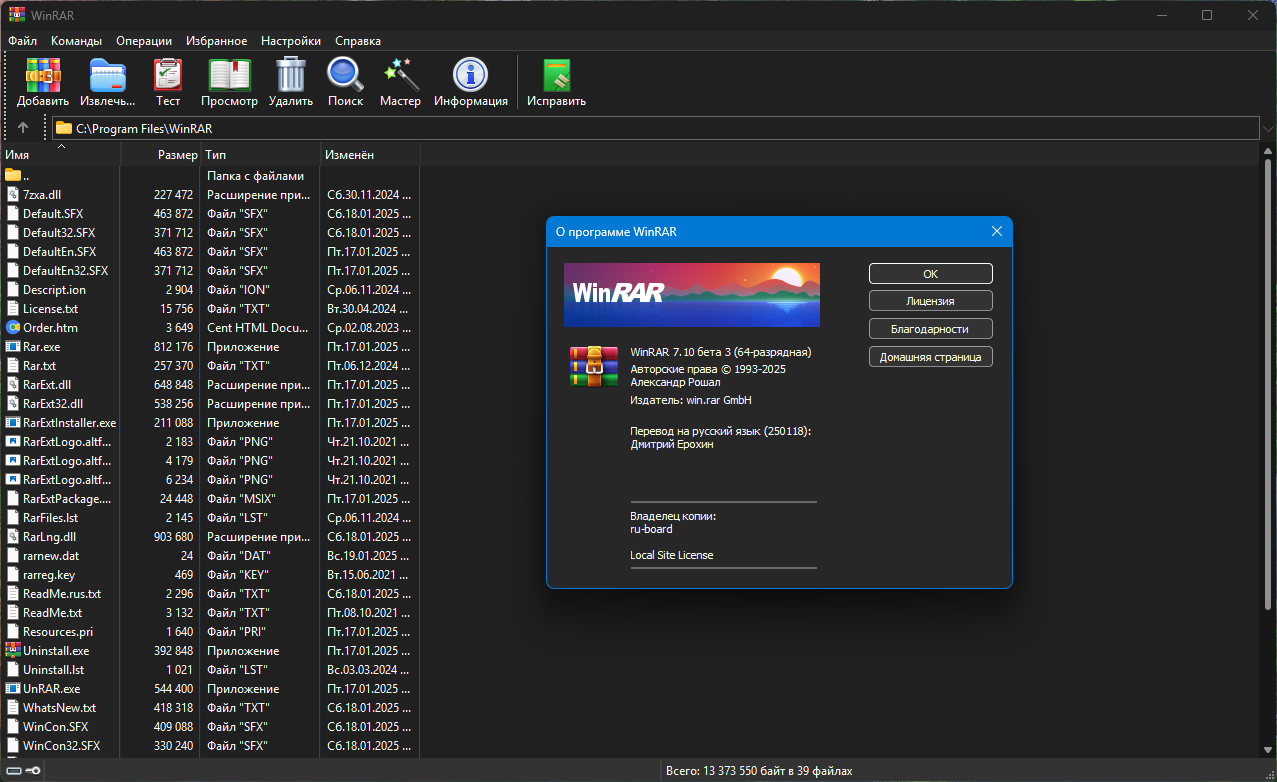Select the rarreg.key file name

[49, 574]
